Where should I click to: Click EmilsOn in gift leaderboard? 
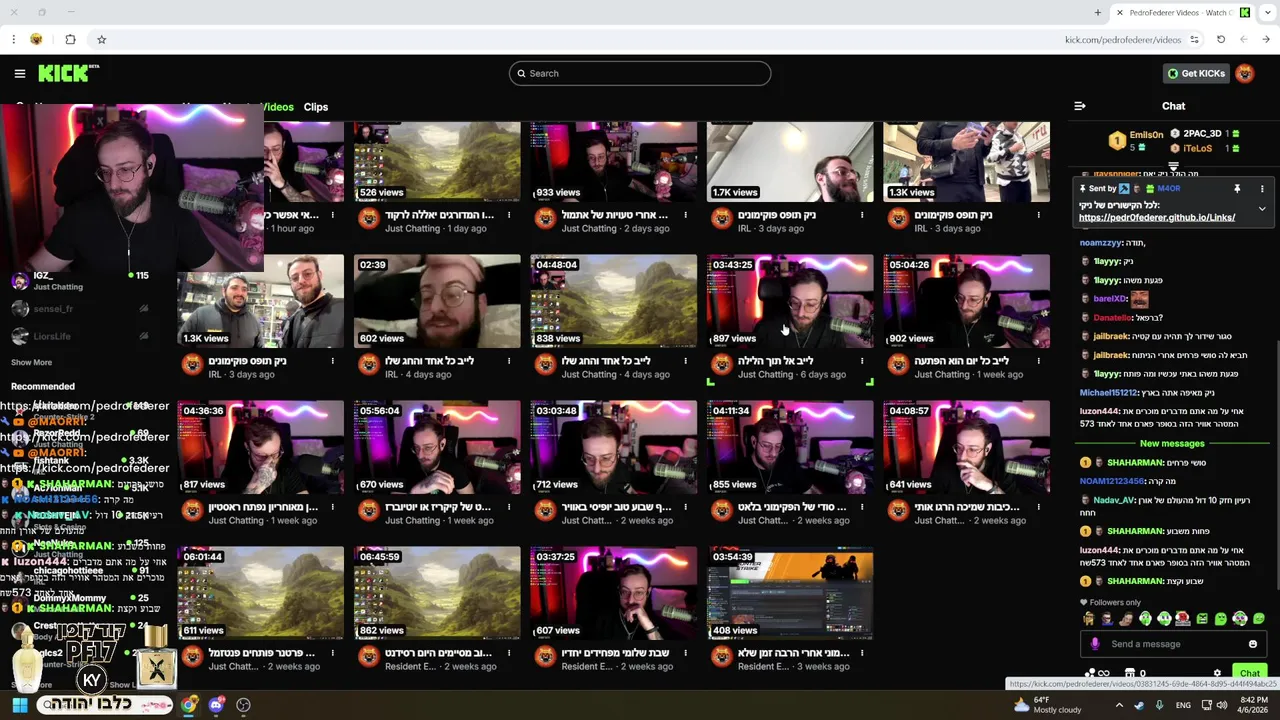point(1146,134)
